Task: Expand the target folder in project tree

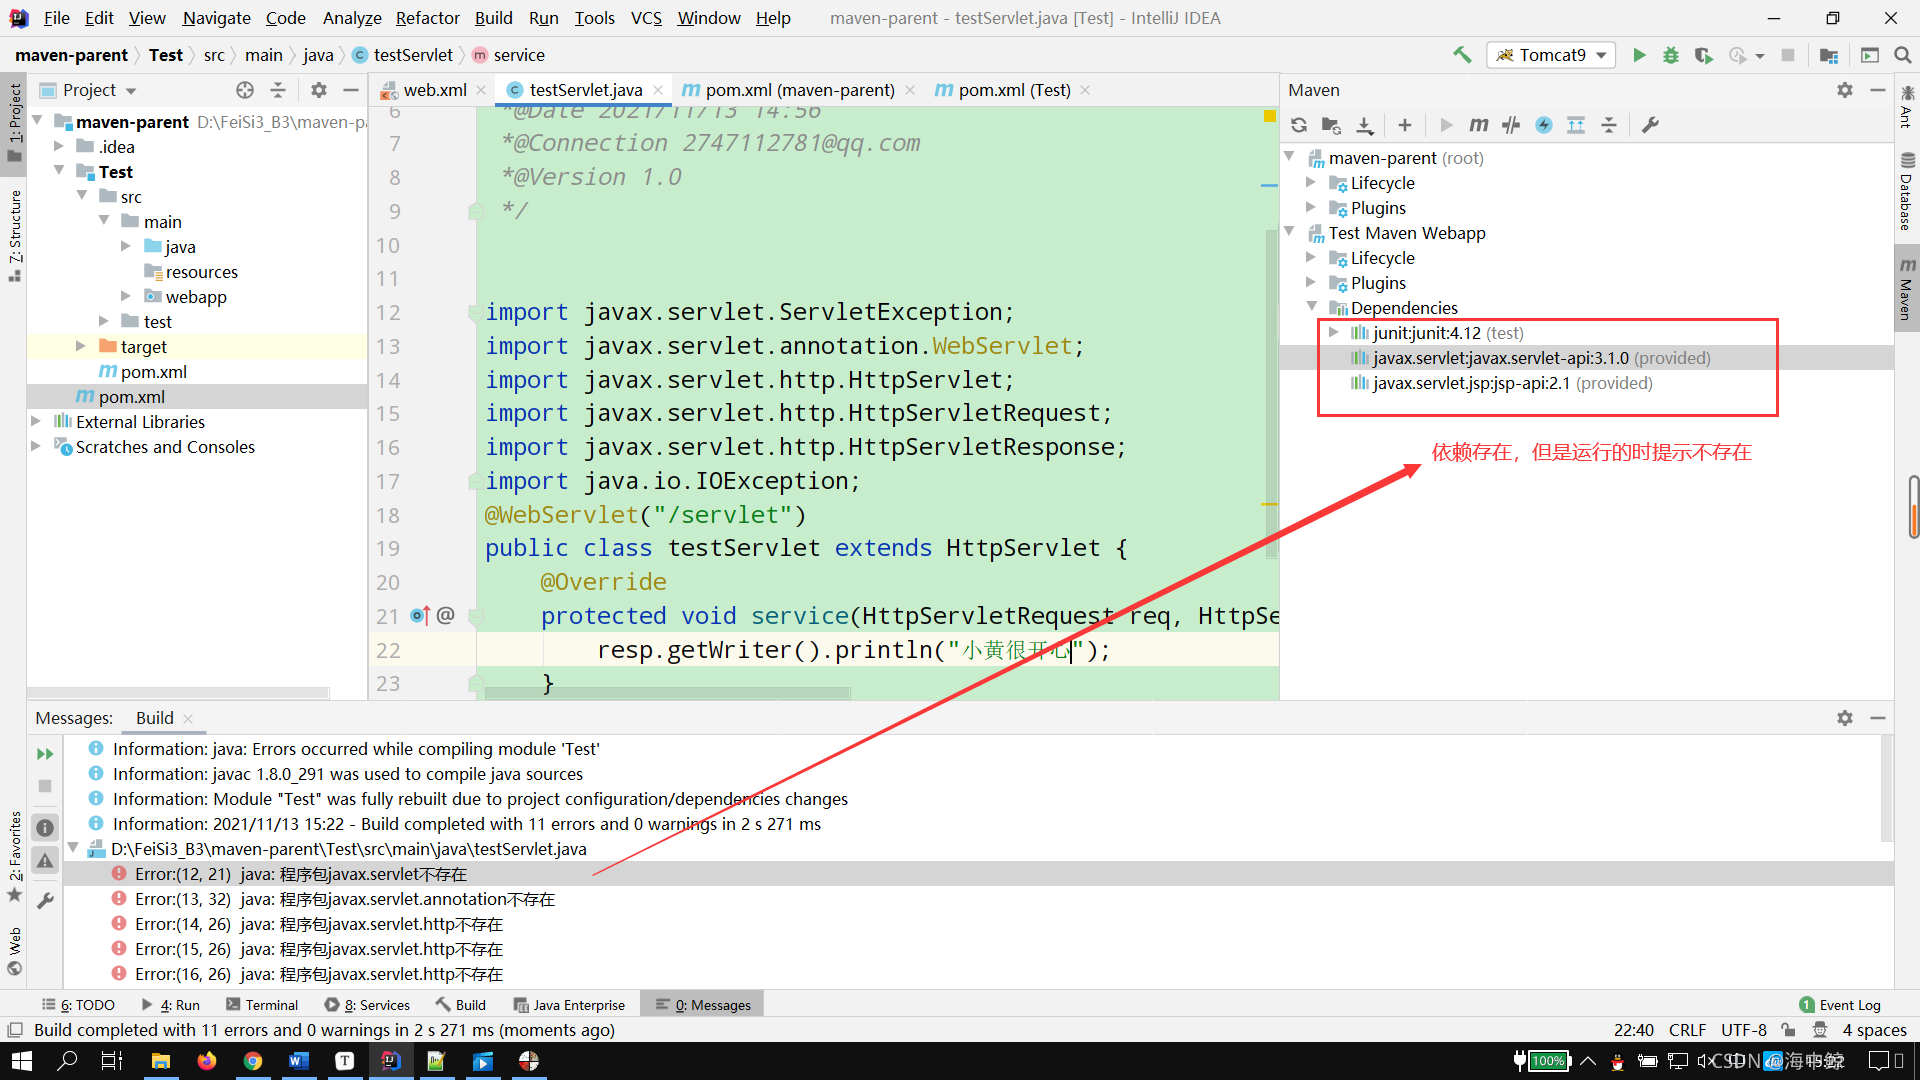Action: [81, 346]
